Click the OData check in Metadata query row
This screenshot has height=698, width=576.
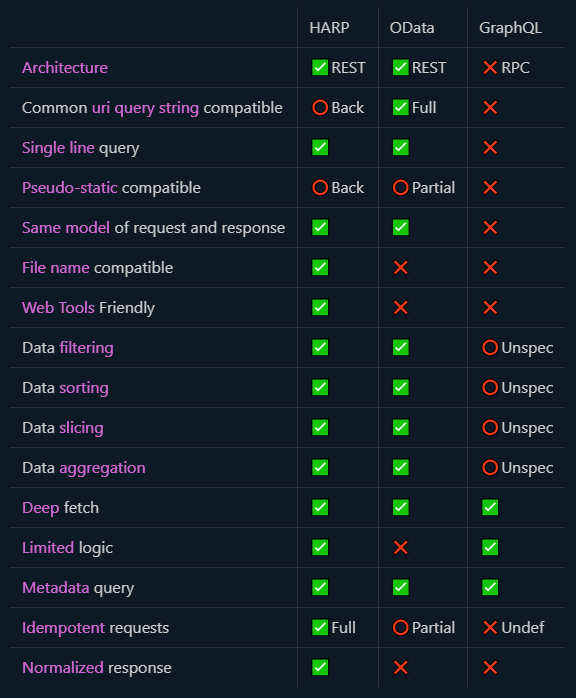(x=401, y=588)
